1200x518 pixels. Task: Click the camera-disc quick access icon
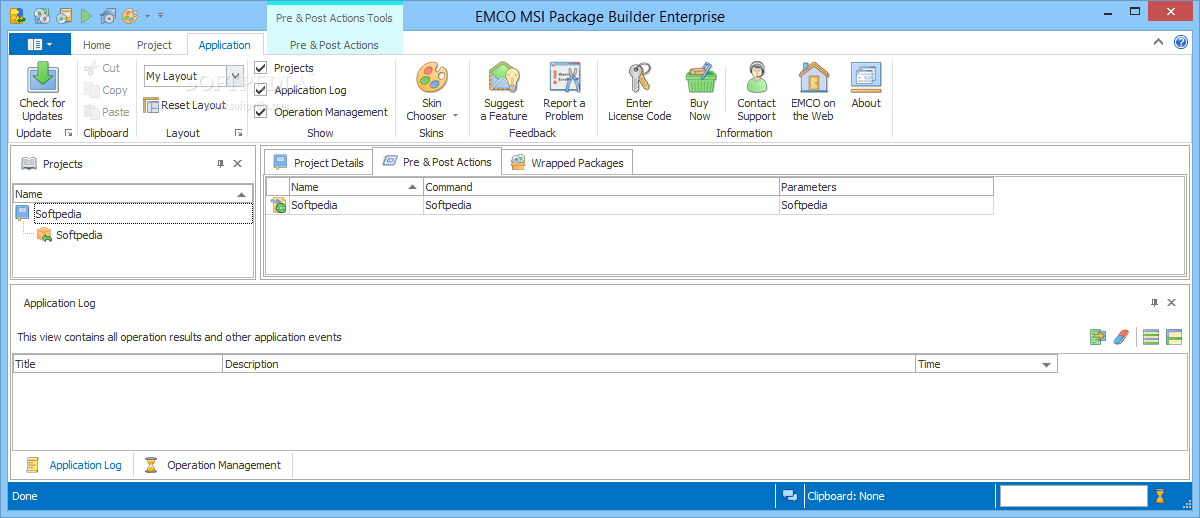(108, 16)
